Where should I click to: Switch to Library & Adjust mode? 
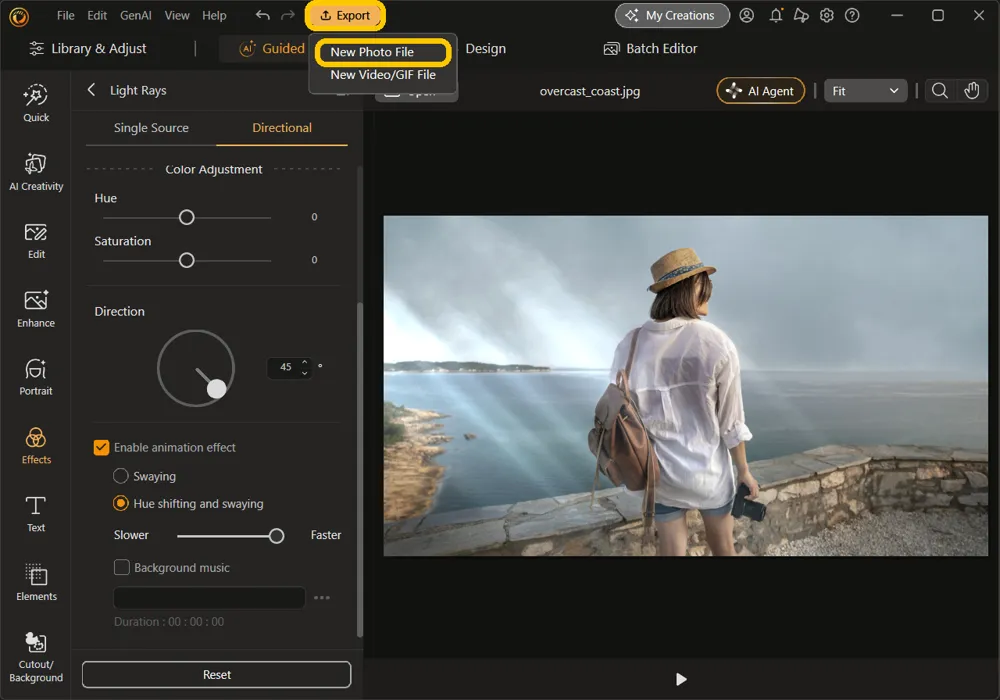[88, 48]
